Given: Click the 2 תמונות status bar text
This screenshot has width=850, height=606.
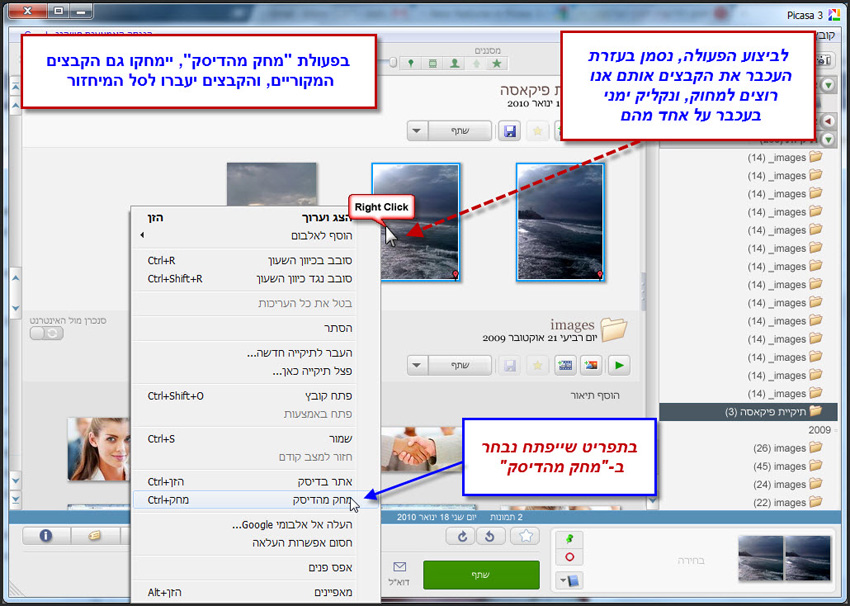Looking at the screenshot, I should click(506, 517).
